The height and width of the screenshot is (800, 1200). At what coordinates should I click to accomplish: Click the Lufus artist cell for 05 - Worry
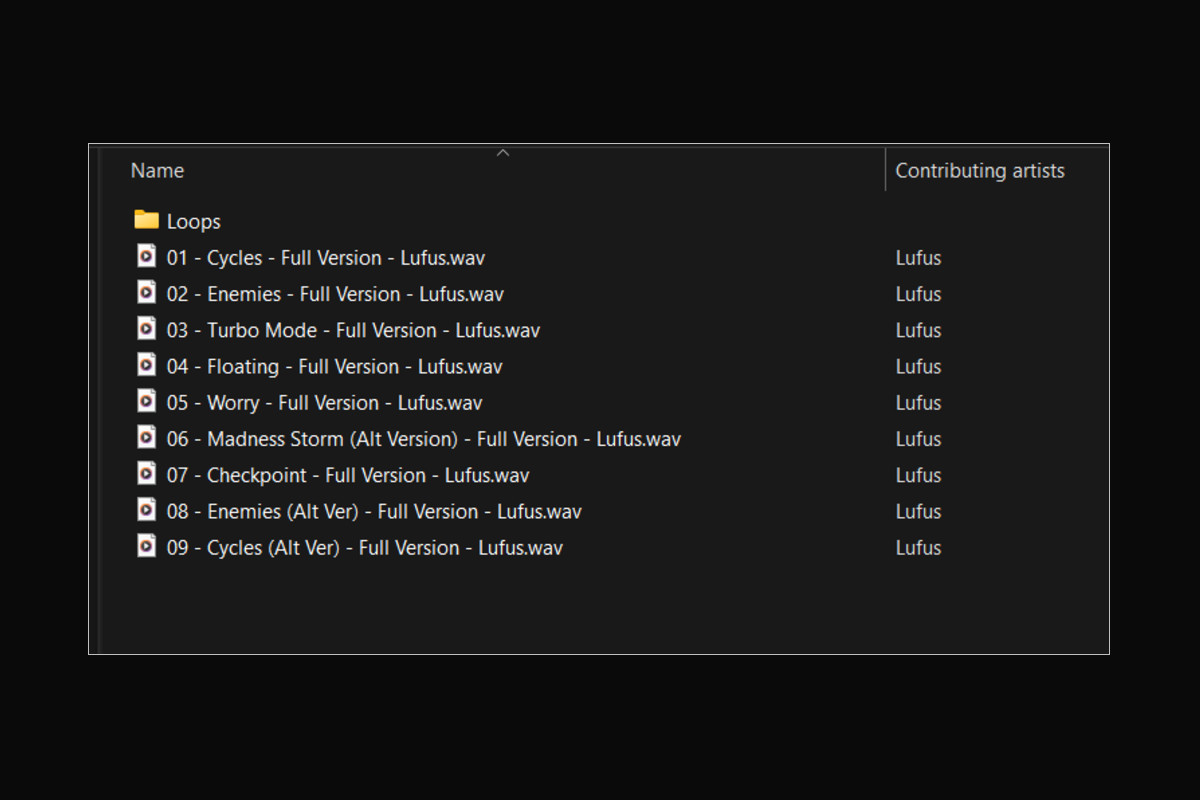coord(918,403)
